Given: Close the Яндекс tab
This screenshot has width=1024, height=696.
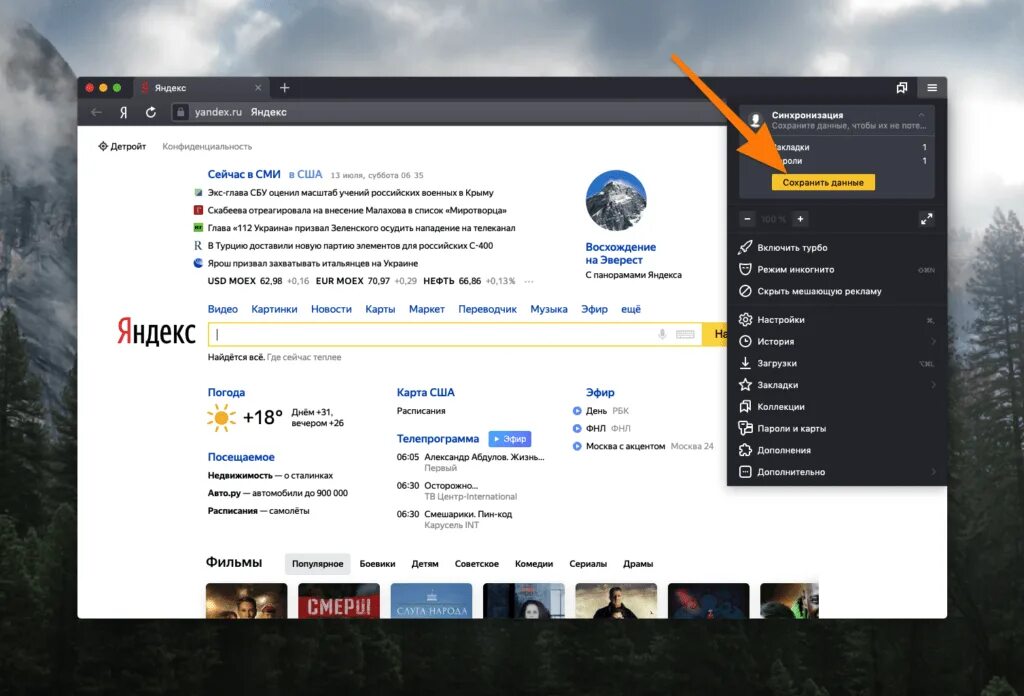Looking at the screenshot, I should point(258,87).
